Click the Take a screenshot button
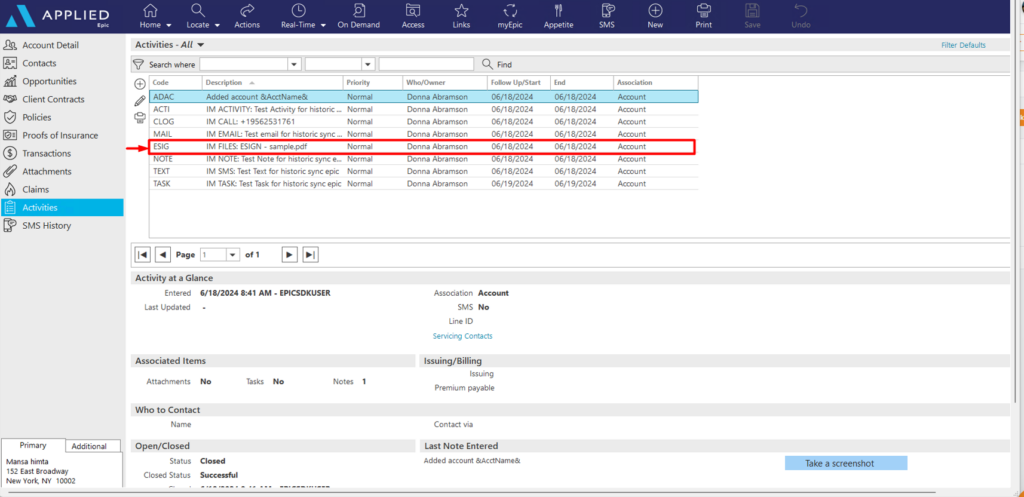The height and width of the screenshot is (497, 1024). (846, 463)
